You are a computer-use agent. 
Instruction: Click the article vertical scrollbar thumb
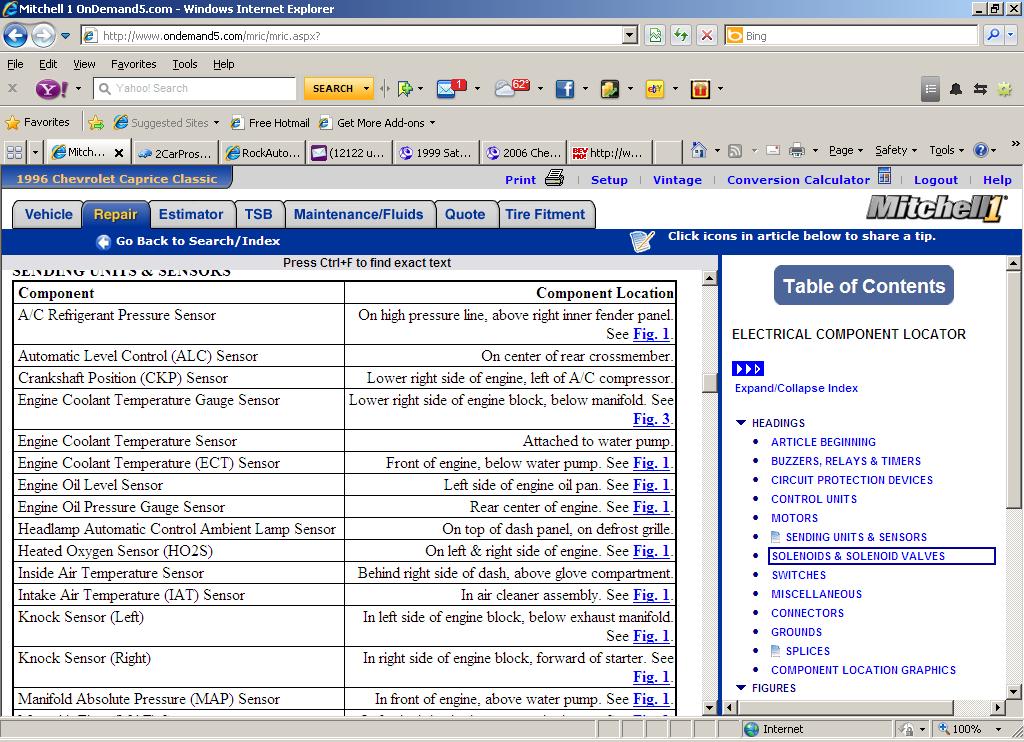(710, 383)
